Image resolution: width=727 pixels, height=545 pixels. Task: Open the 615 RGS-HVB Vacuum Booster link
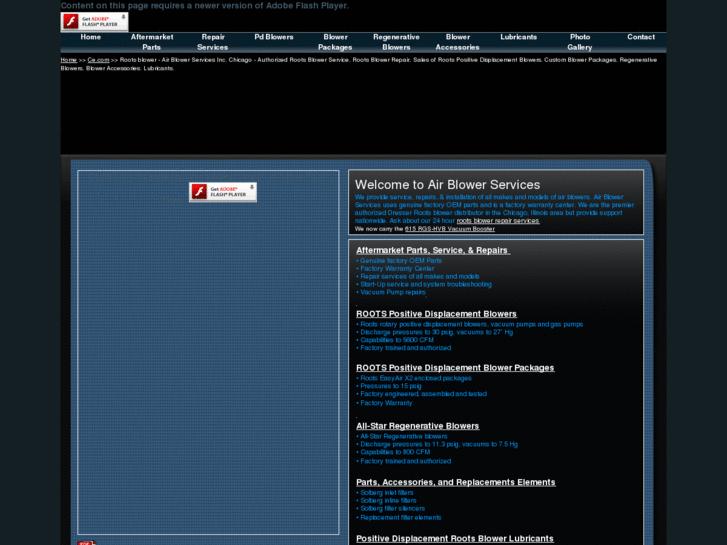pyautogui.click(x=450, y=229)
